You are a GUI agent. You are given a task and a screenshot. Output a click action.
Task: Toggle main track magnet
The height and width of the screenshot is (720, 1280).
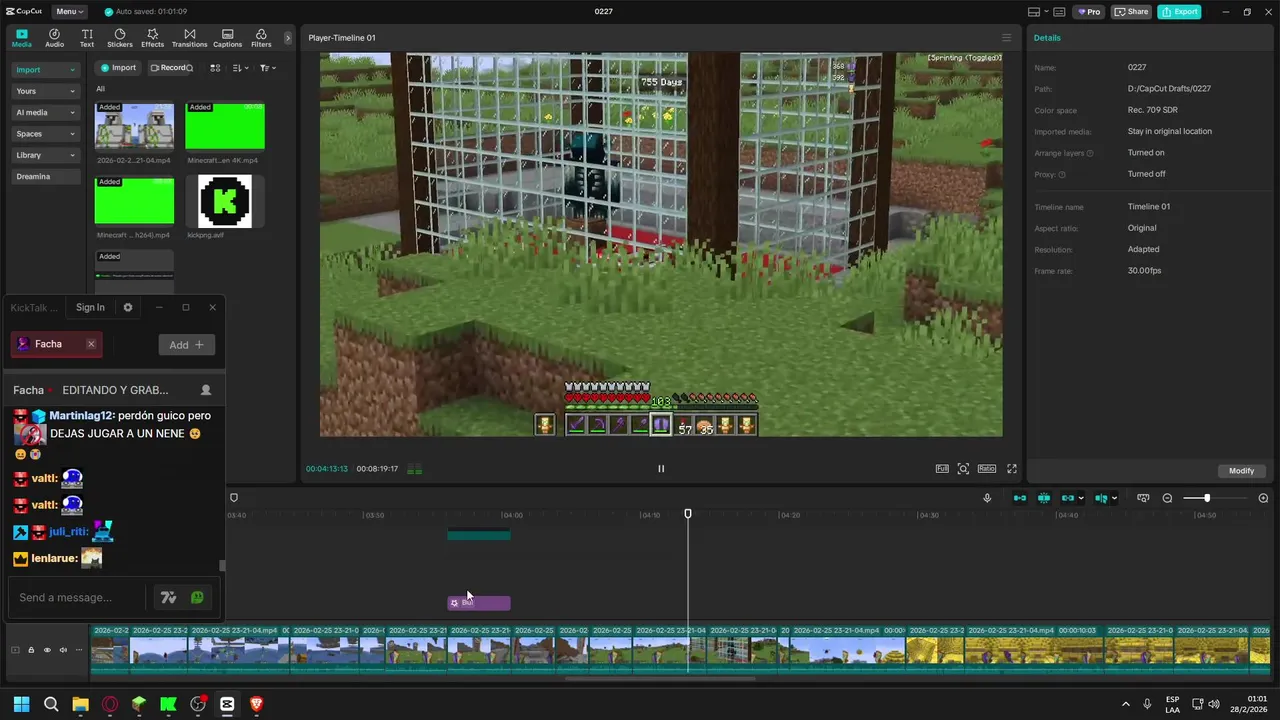click(1020, 498)
